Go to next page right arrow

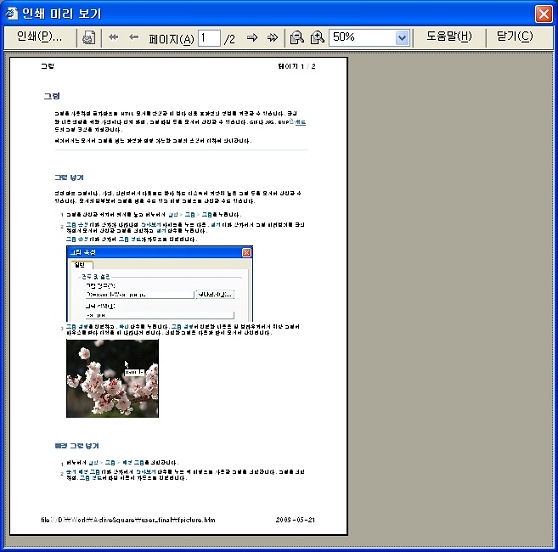pos(252,37)
